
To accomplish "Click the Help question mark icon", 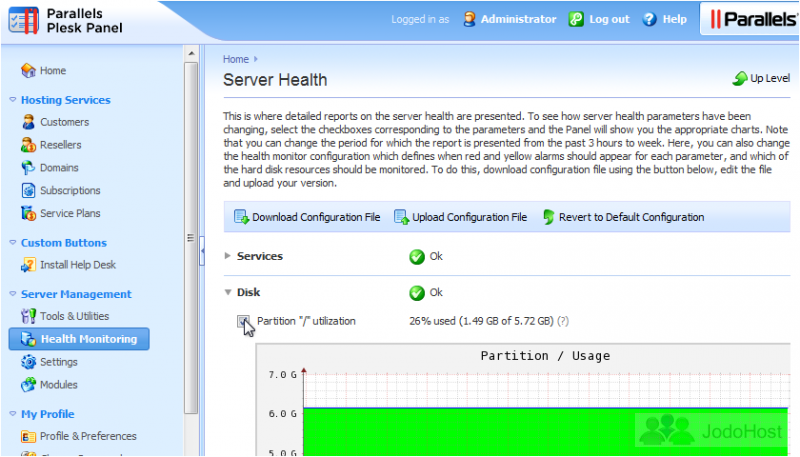I will pyautogui.click(x=649, y=19).
